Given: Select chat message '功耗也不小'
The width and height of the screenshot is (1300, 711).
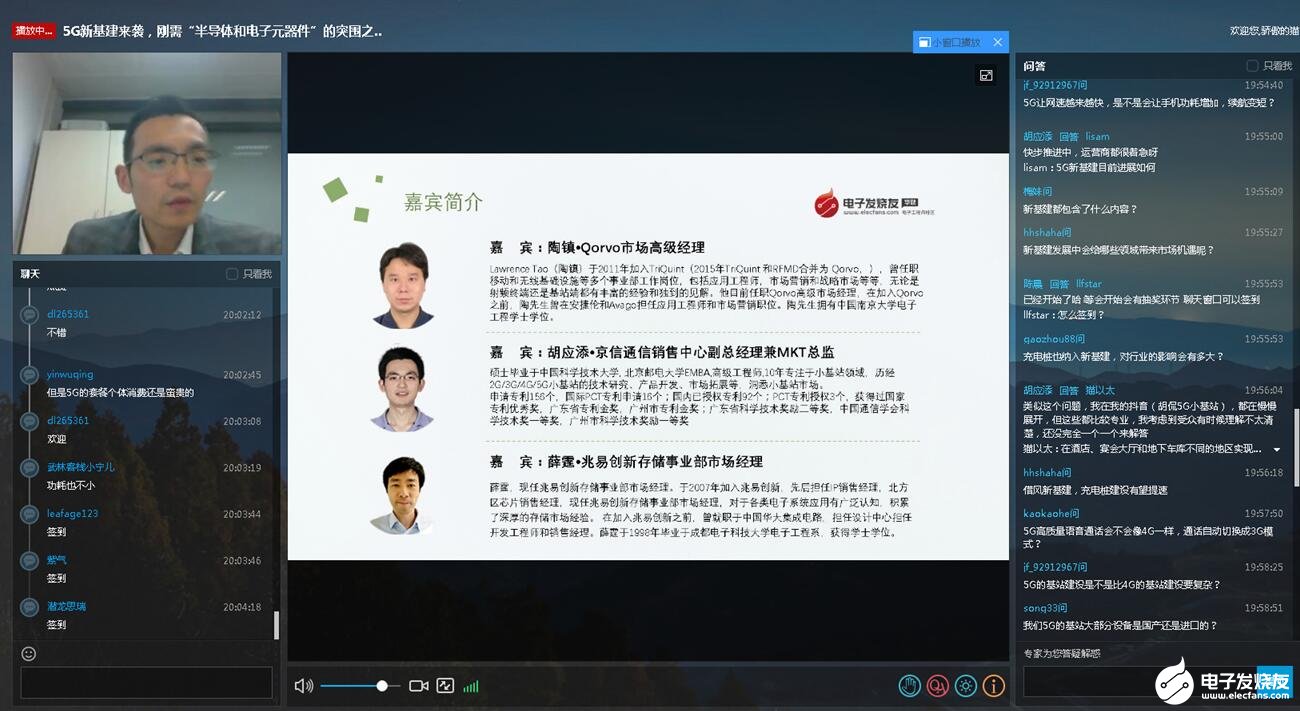Looking at the screenshot, I should [x=71, y=485].
